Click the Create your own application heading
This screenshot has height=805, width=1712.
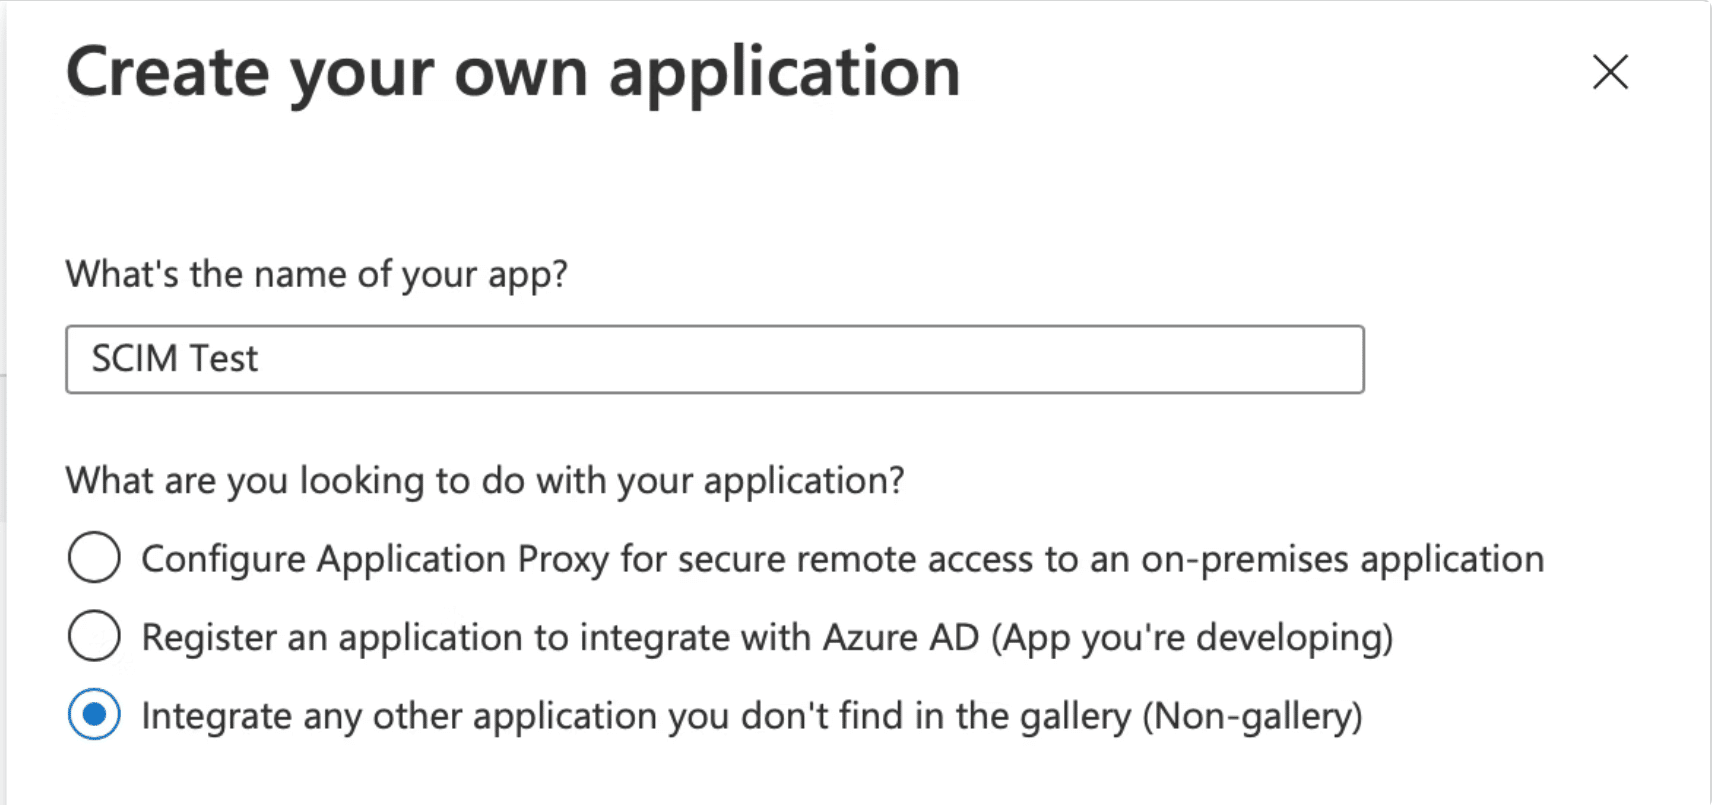pyautogui.click(x=513, y=73)
